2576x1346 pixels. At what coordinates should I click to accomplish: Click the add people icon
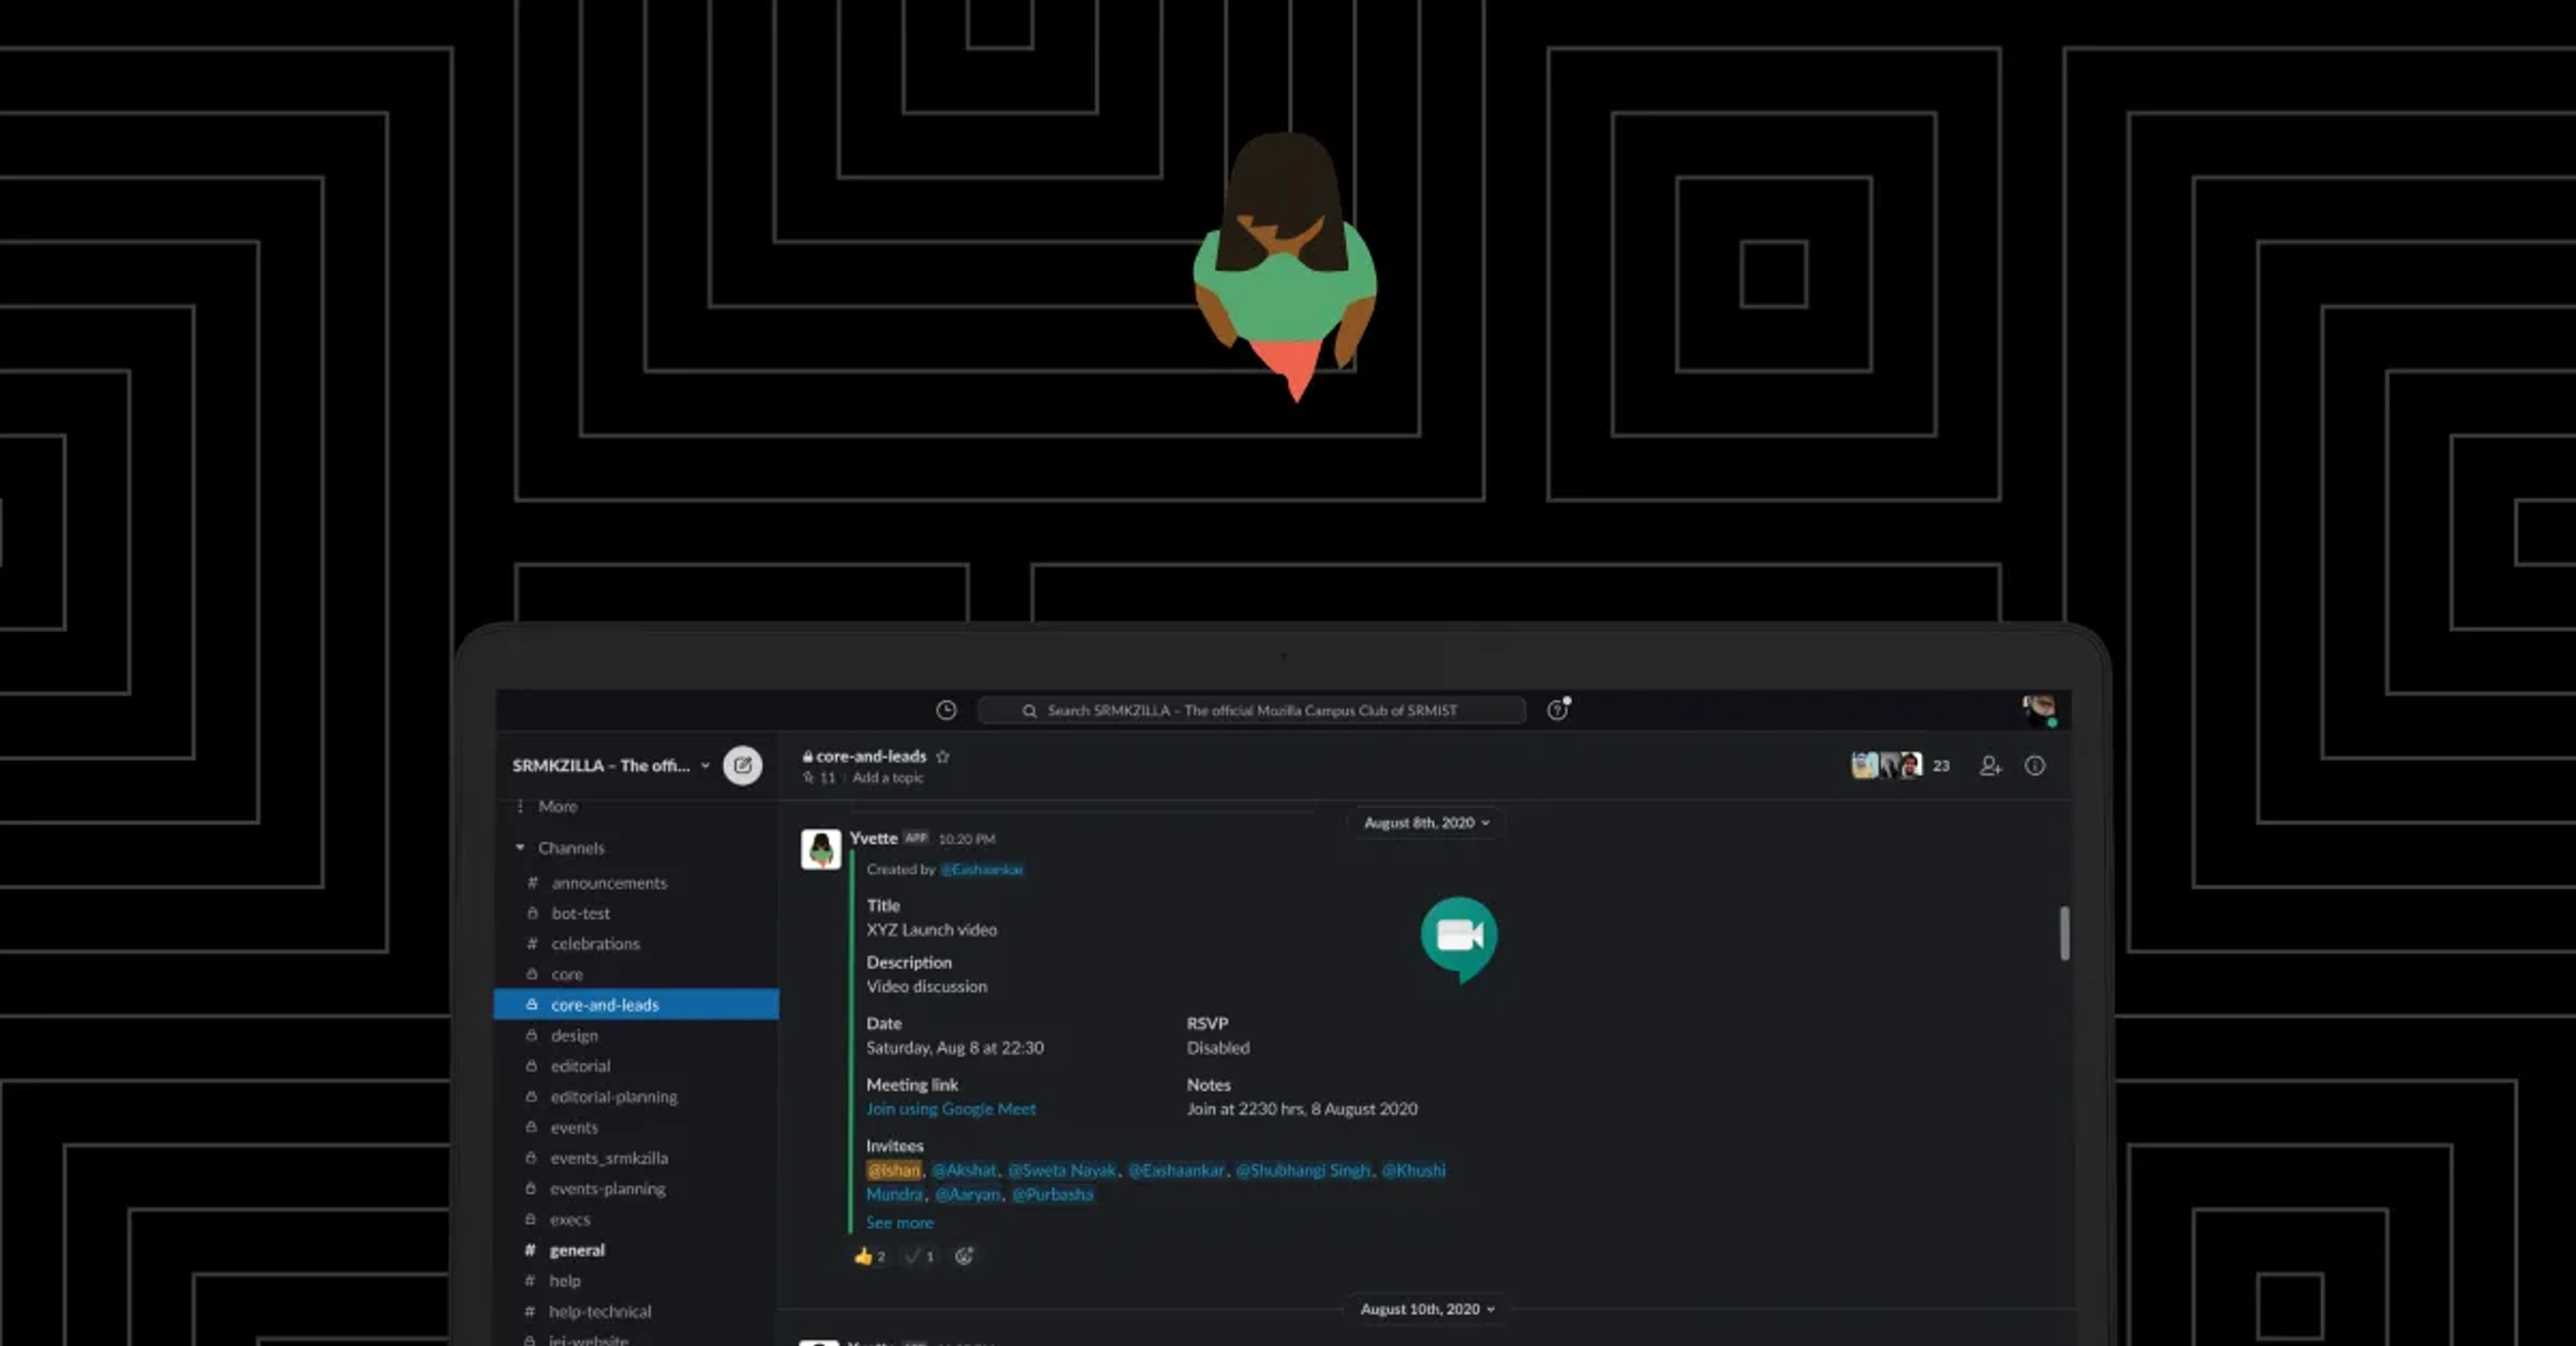pyautogui.click(x=1990, y=766)
